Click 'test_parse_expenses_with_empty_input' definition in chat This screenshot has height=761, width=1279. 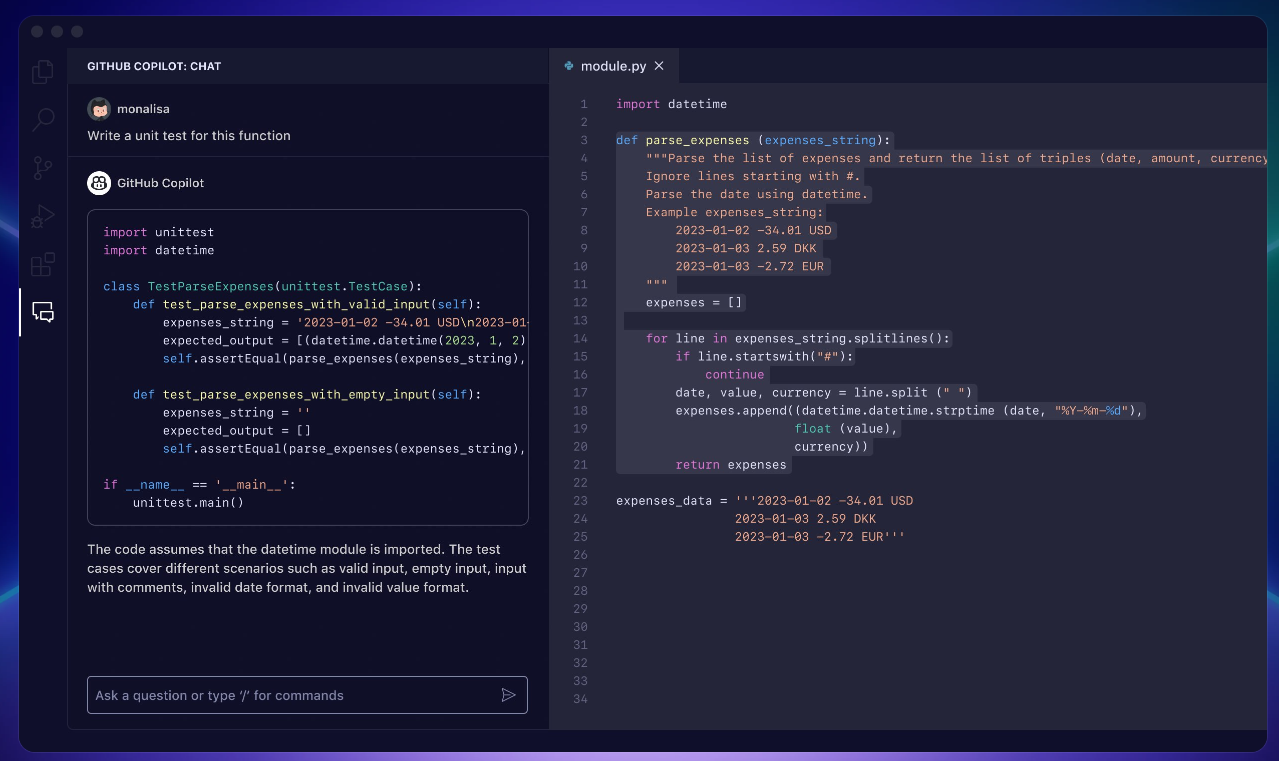307,394
